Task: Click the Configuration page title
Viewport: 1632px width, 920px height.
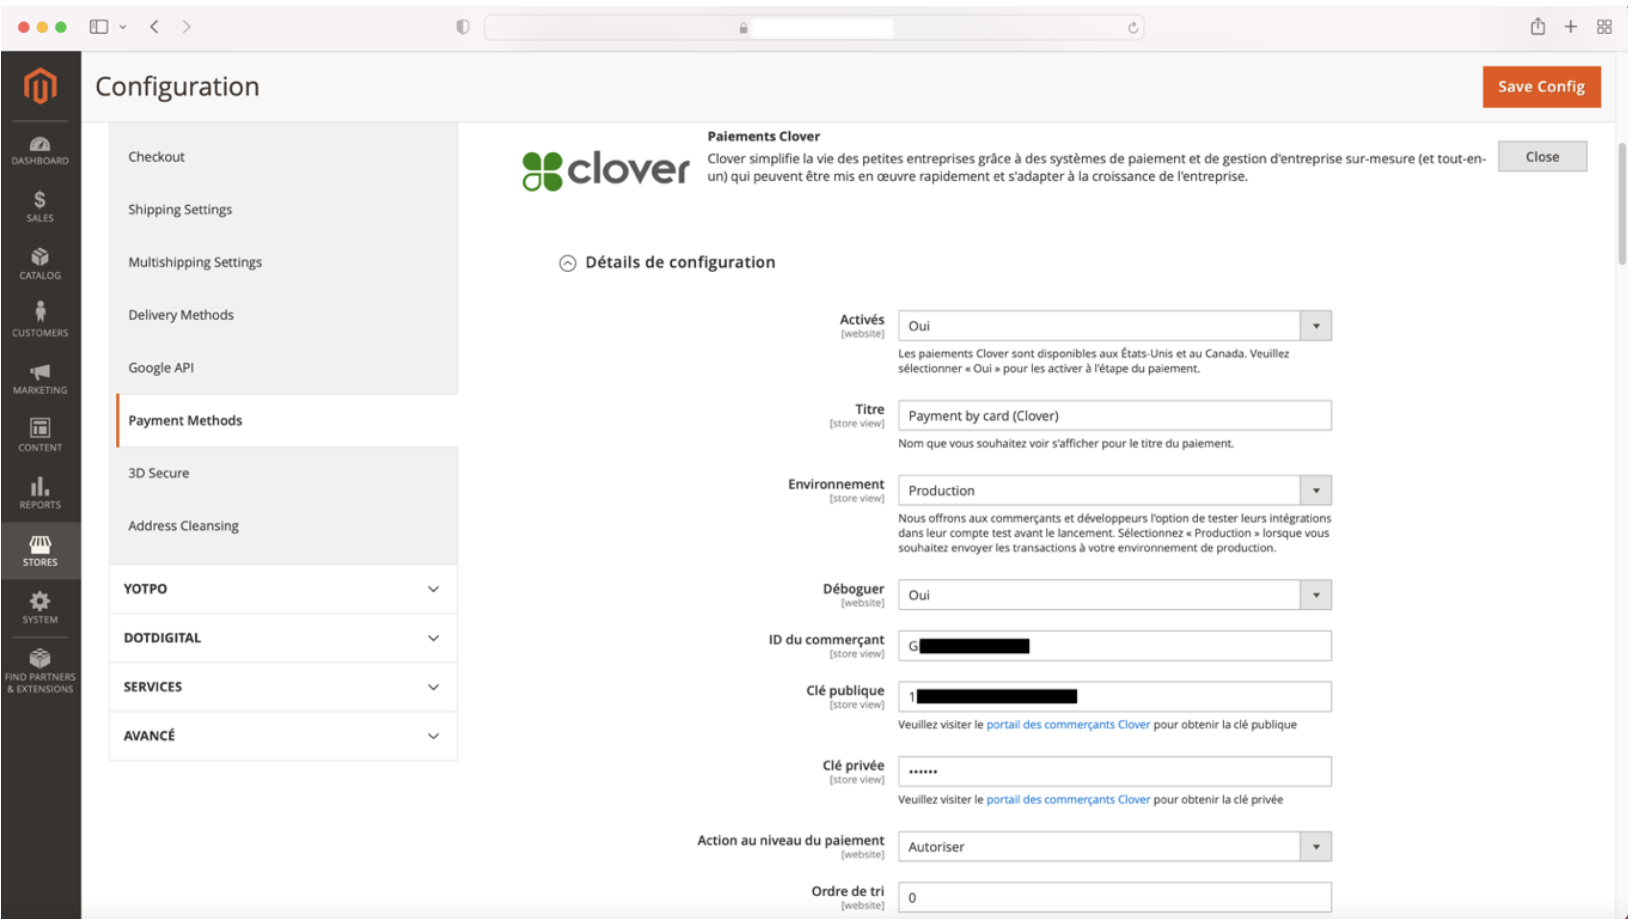Action: [x=177, y=87]
